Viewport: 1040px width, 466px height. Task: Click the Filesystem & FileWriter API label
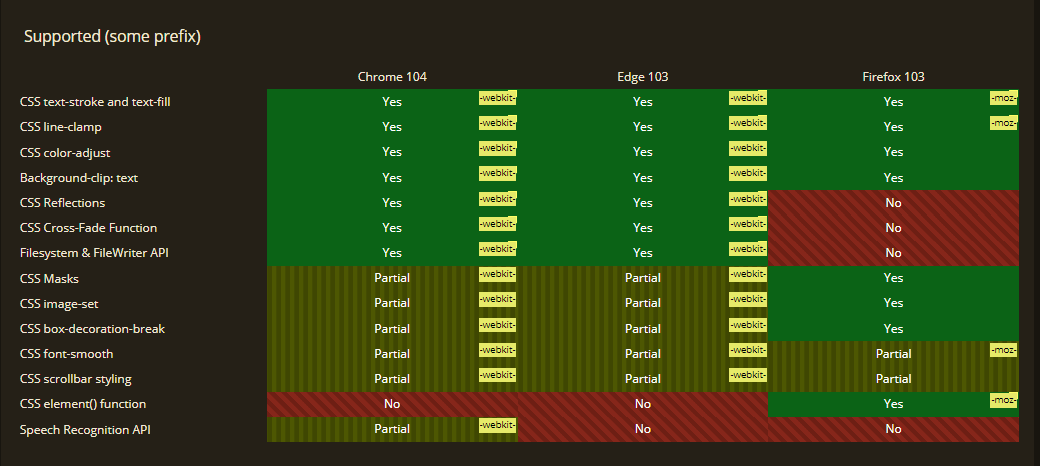(x=94, y=253)
